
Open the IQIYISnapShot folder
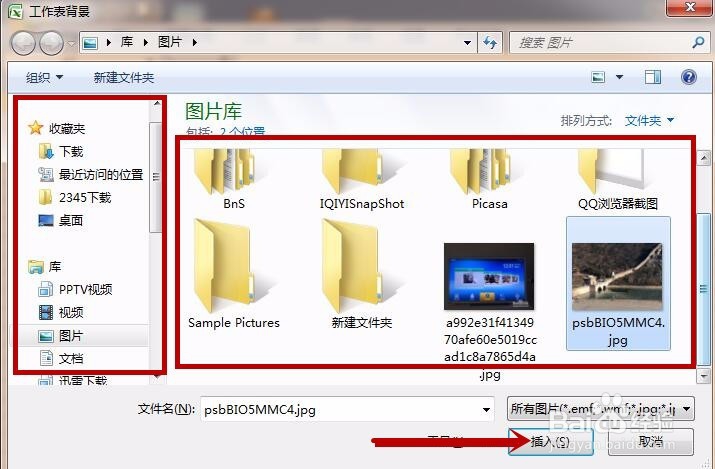(x=362, y=179)
